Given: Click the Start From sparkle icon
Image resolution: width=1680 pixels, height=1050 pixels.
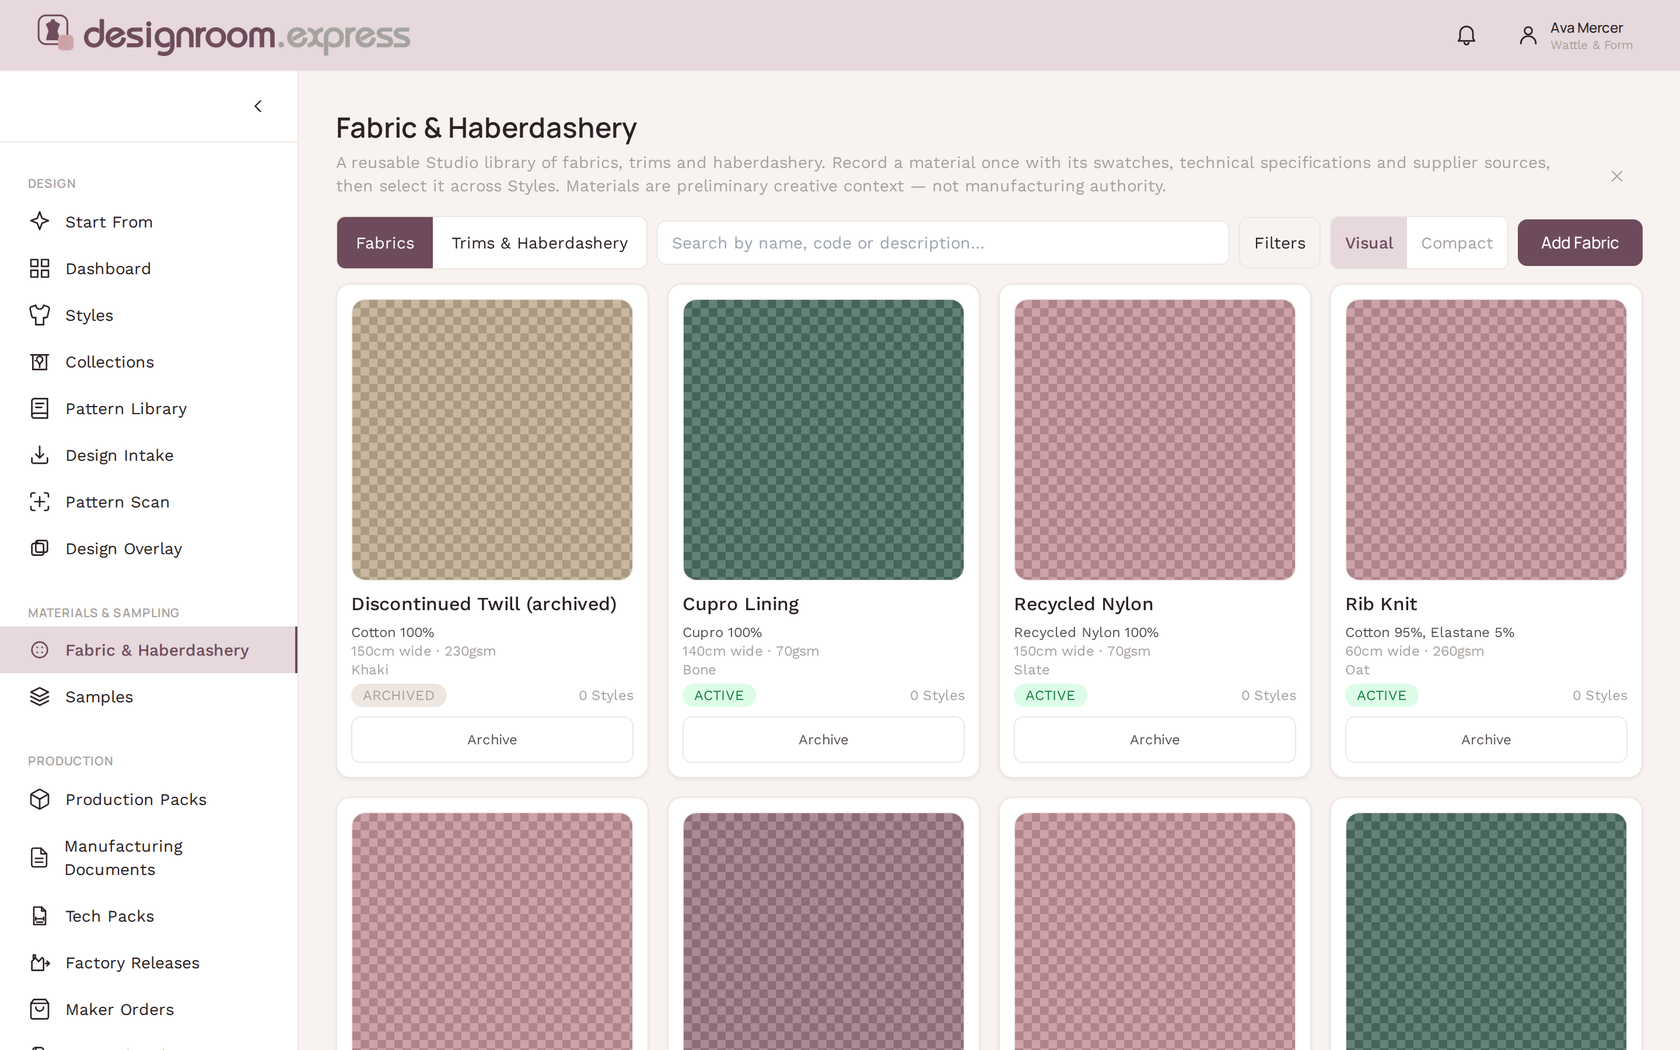Looking at the screenshot, I should pyautogui.click(x=40, y=221).
